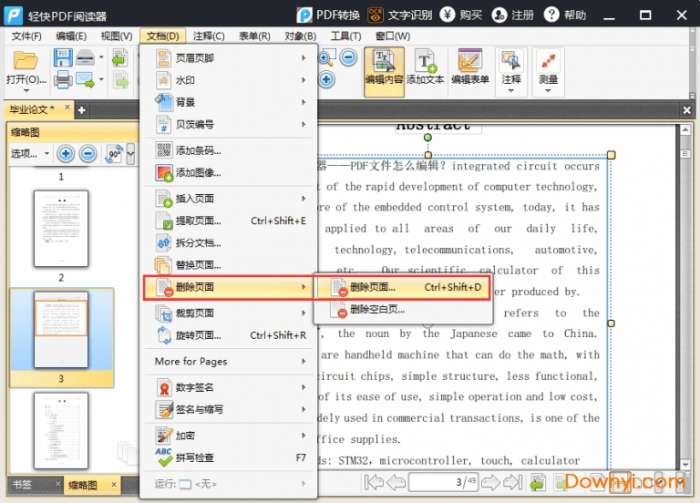Switch to the 书签 bookmarks tab
Viewport: 700px width, 503px height.
(x=21, y=485)
